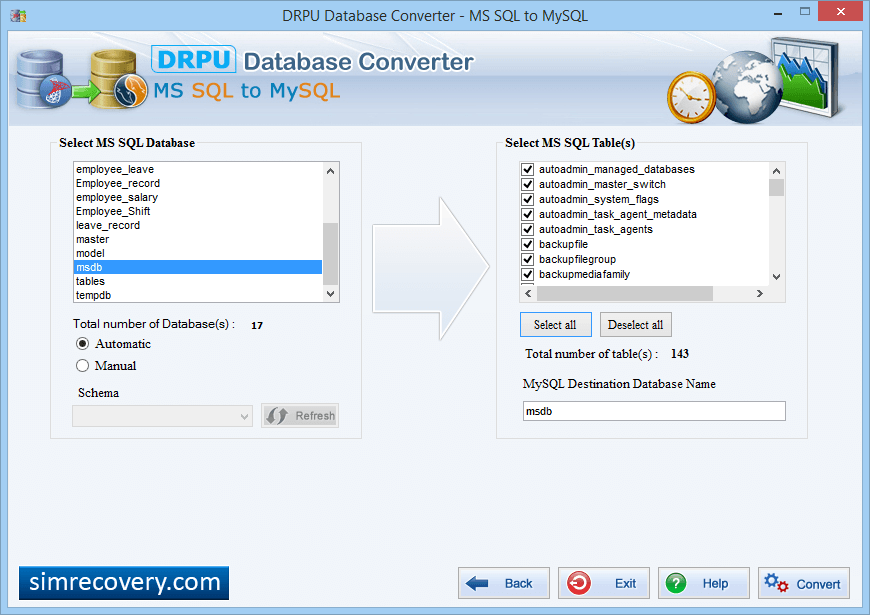870x615 pixels.
Task: Select the tables database
Action: (198, 281)
